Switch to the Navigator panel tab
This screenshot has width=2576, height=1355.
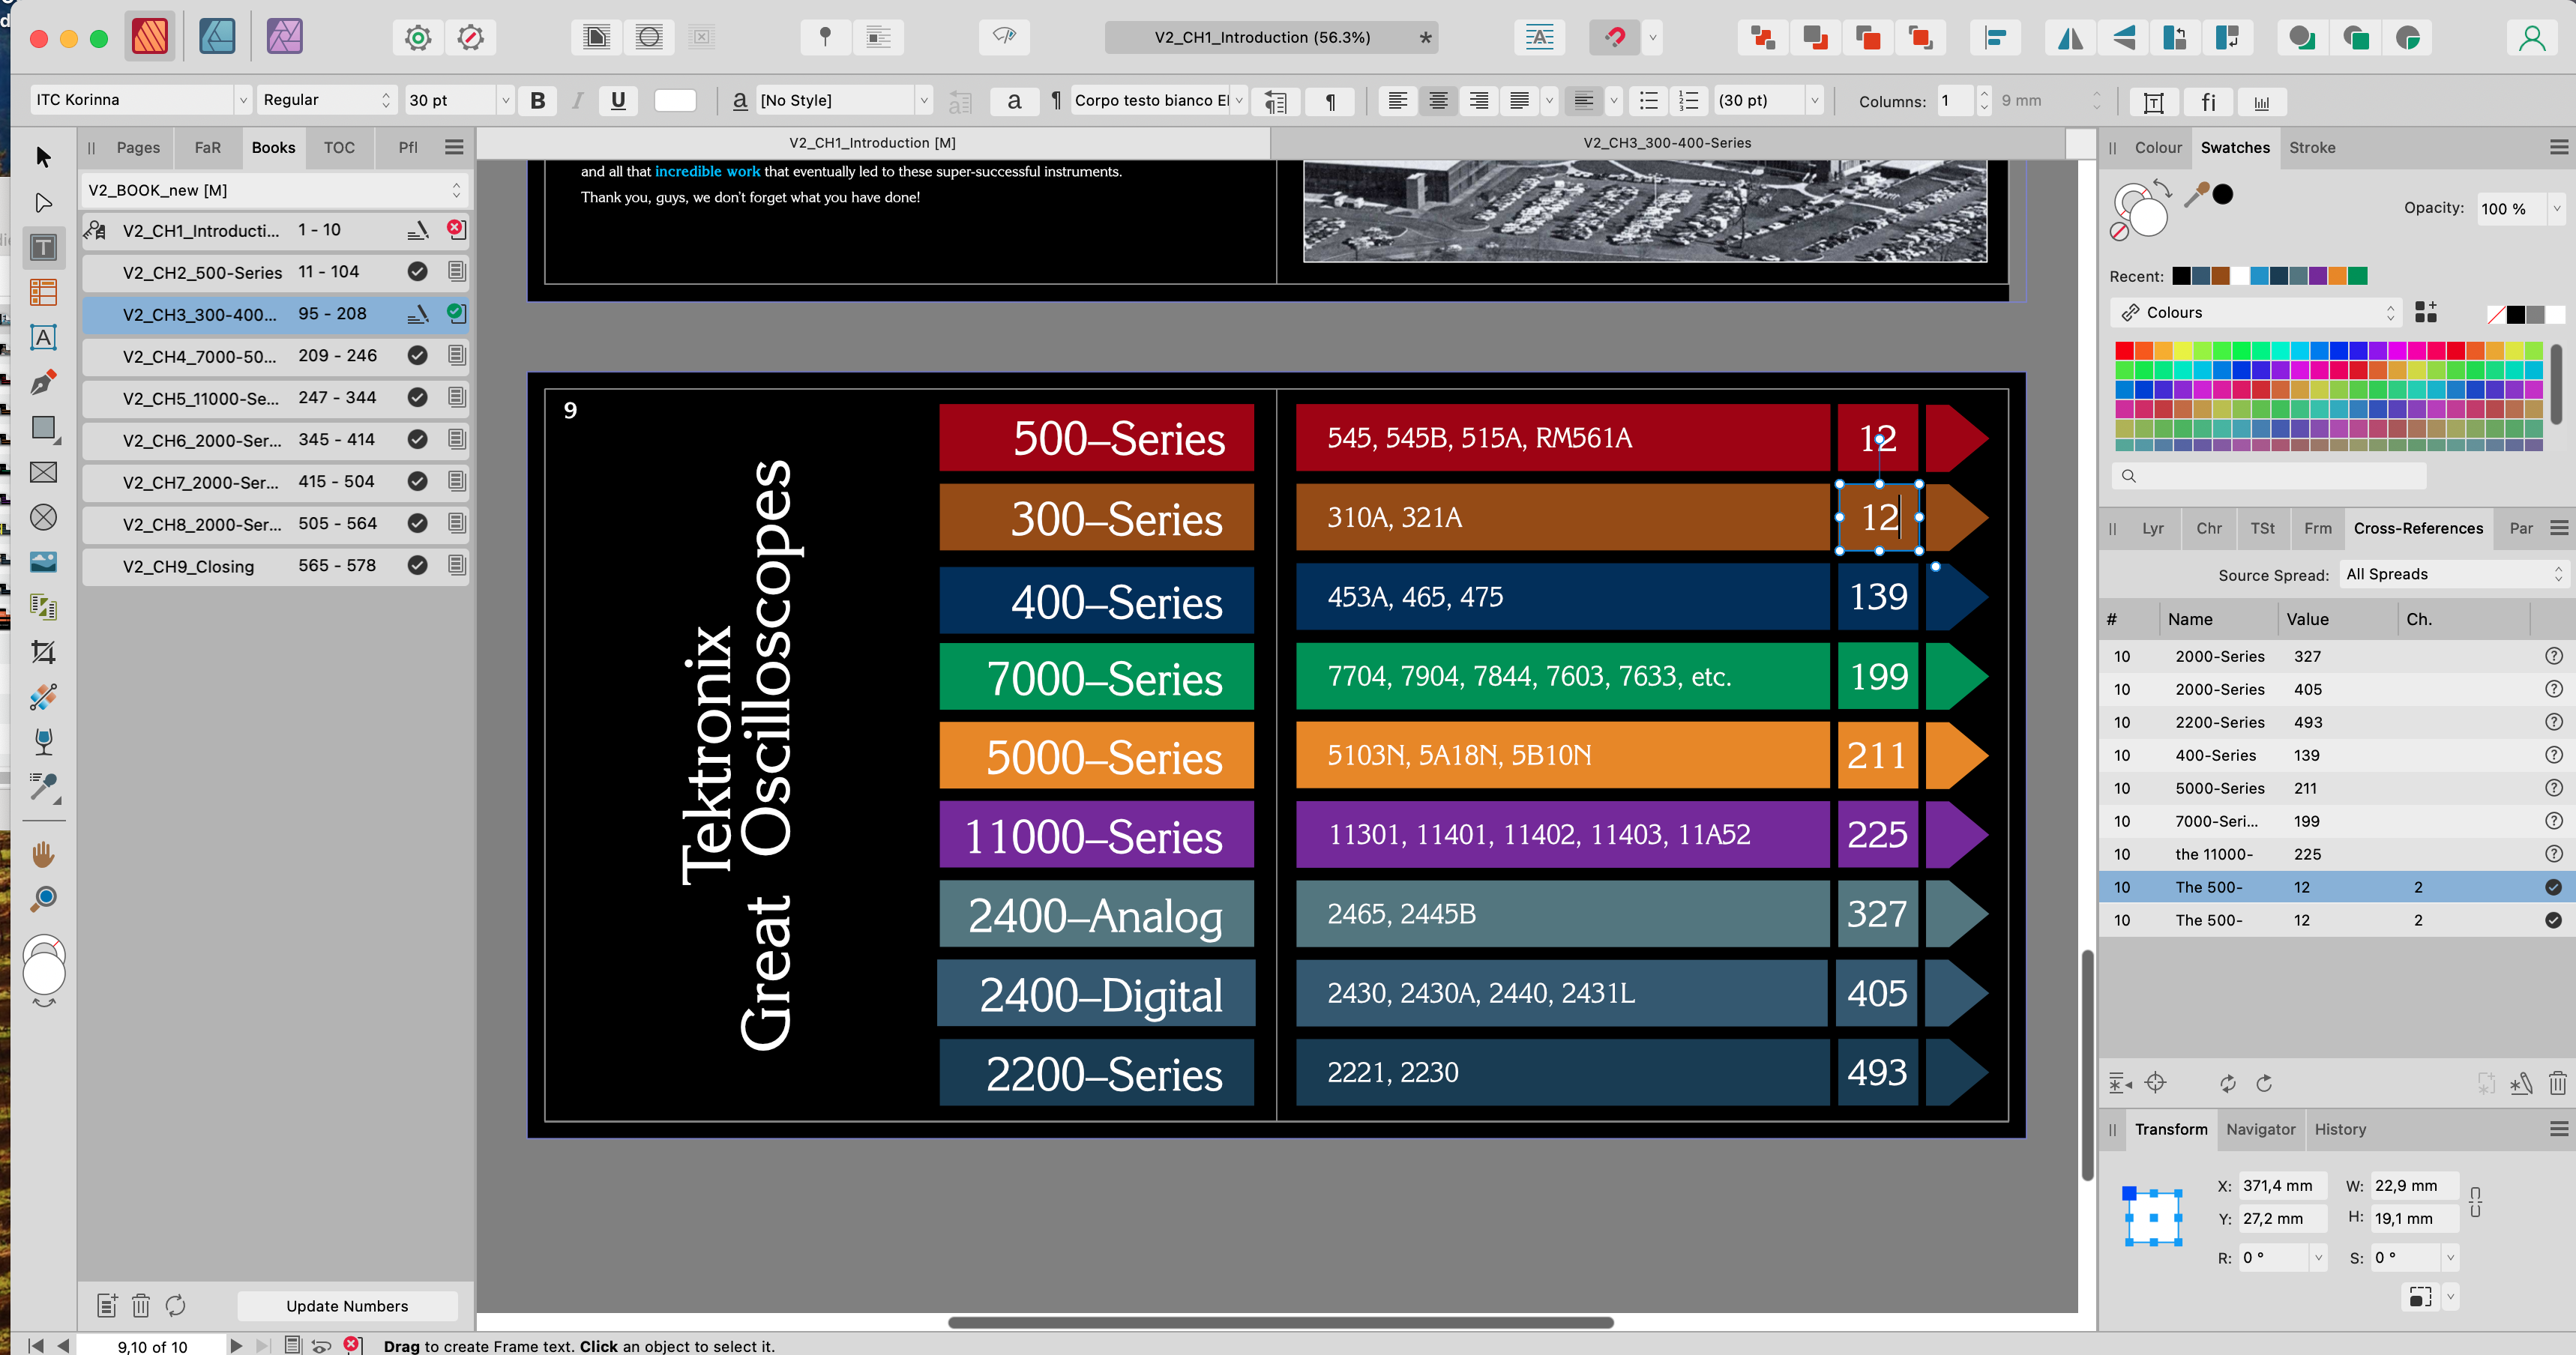[2260, 1129]
